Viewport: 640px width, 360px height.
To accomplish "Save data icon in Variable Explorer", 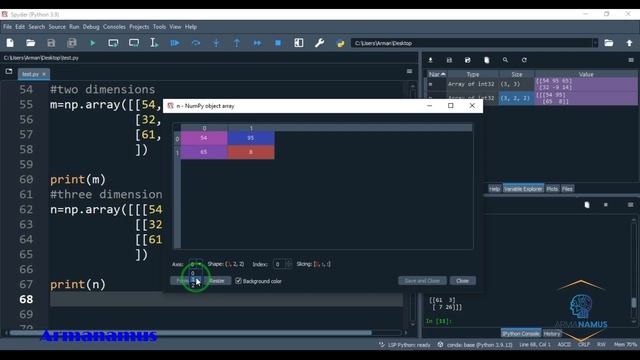I will tap(449, 60).
